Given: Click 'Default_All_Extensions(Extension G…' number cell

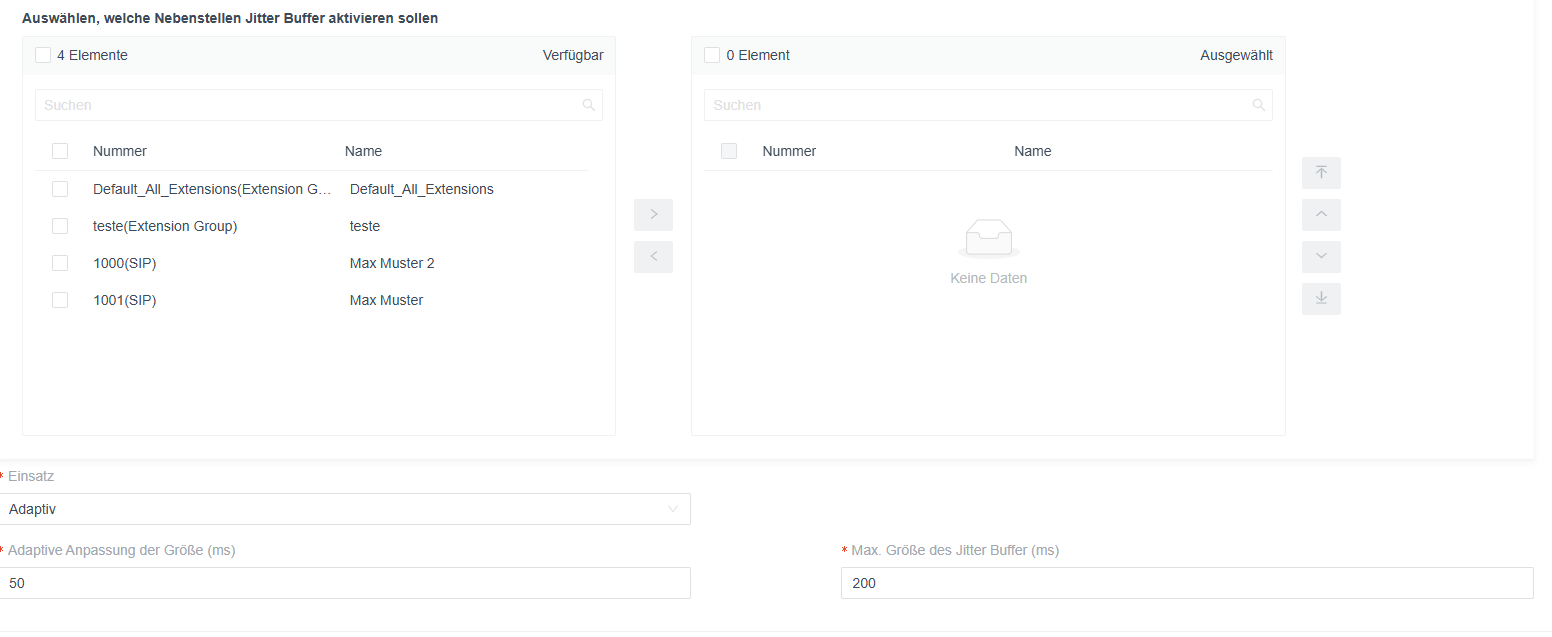Looking at the screenshot, I should click(x=212, y=189).
